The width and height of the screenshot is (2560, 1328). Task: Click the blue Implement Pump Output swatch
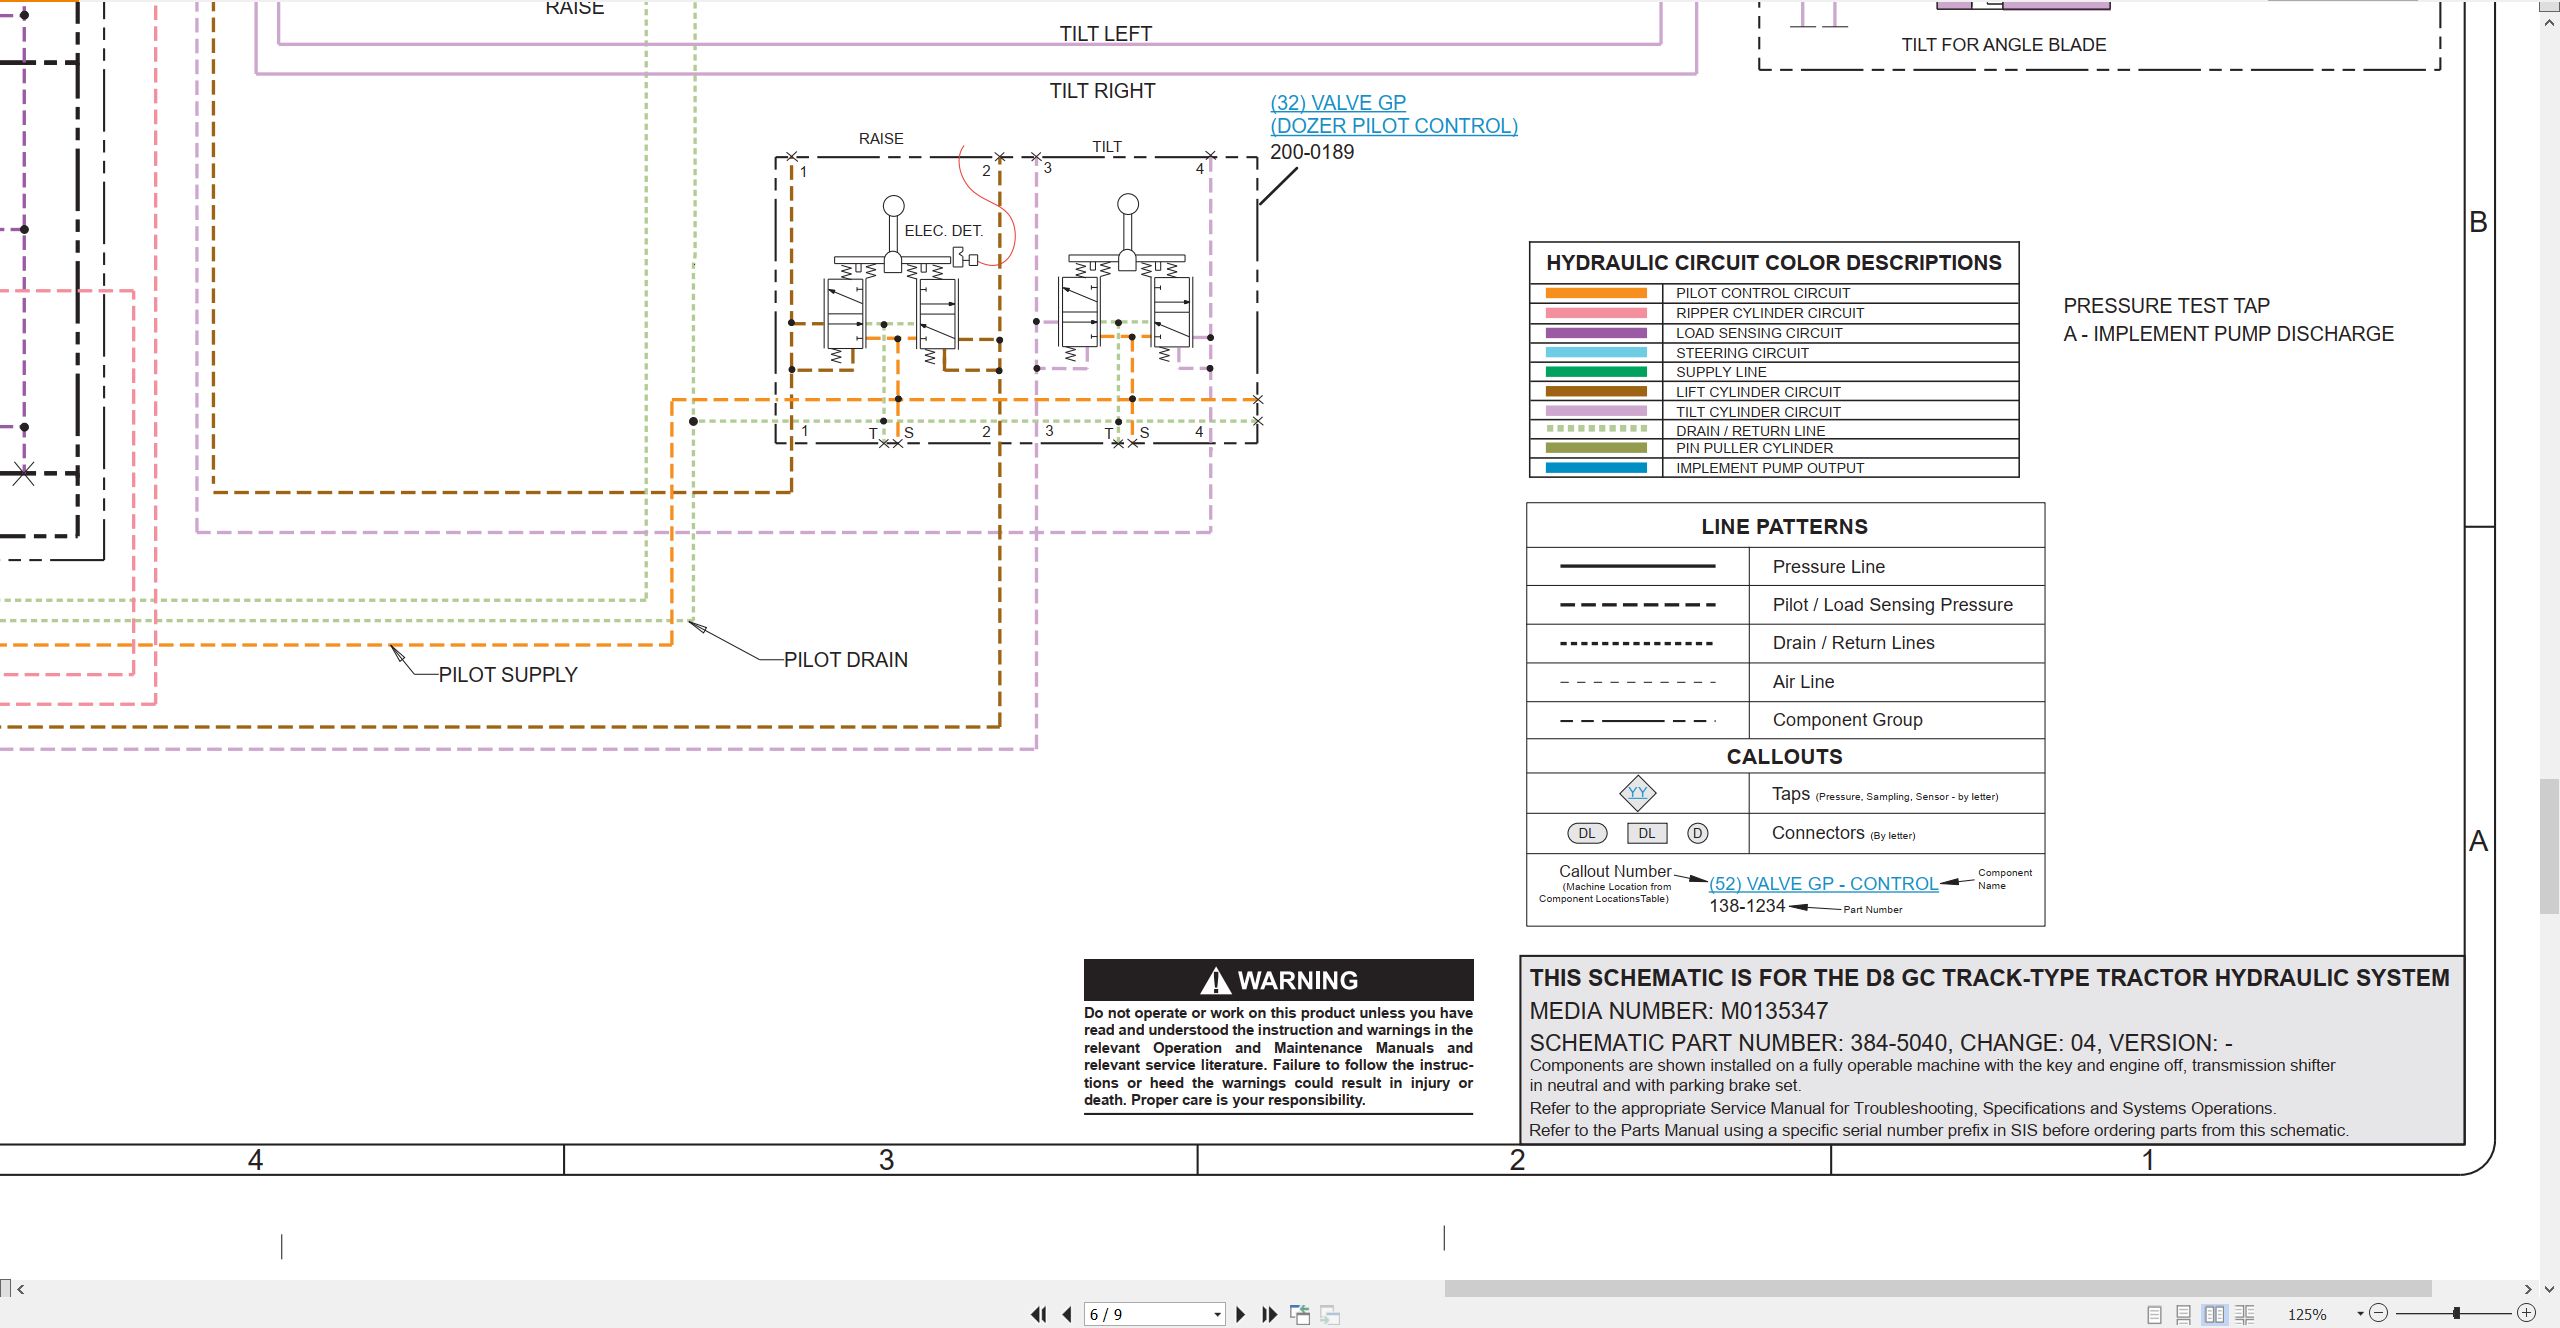click(1596, 468)
